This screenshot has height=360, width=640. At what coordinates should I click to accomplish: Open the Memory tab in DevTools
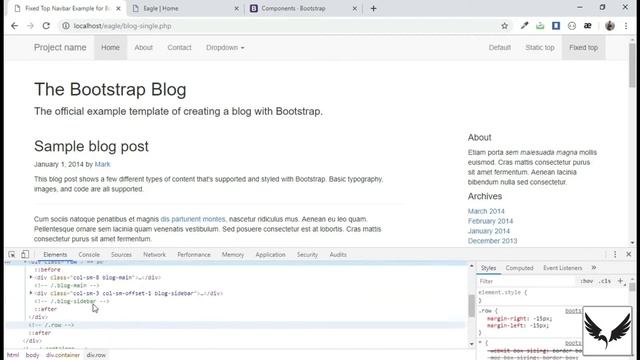tap(233, 254)
